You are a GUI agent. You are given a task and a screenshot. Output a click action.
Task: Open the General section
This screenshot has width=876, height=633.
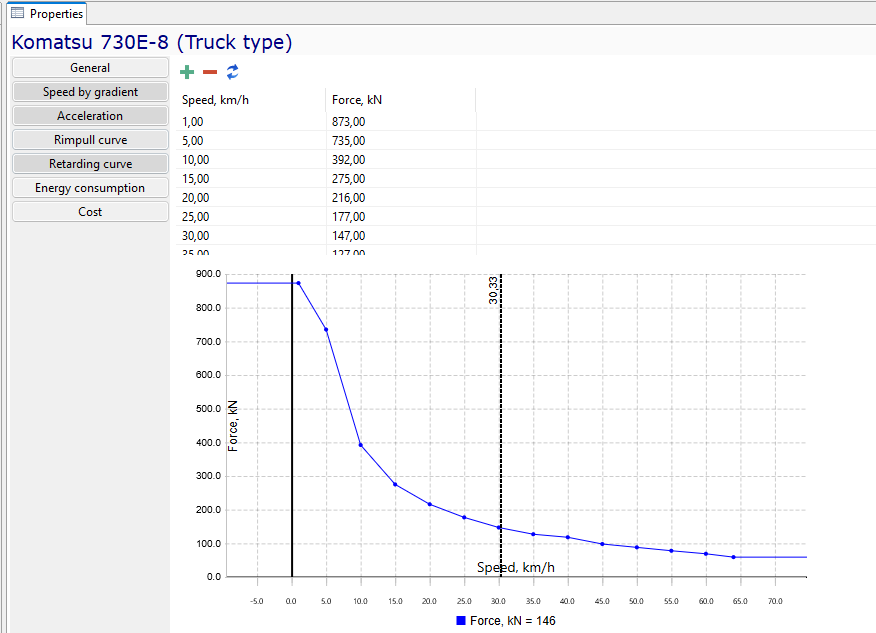(x=90, y=68)
